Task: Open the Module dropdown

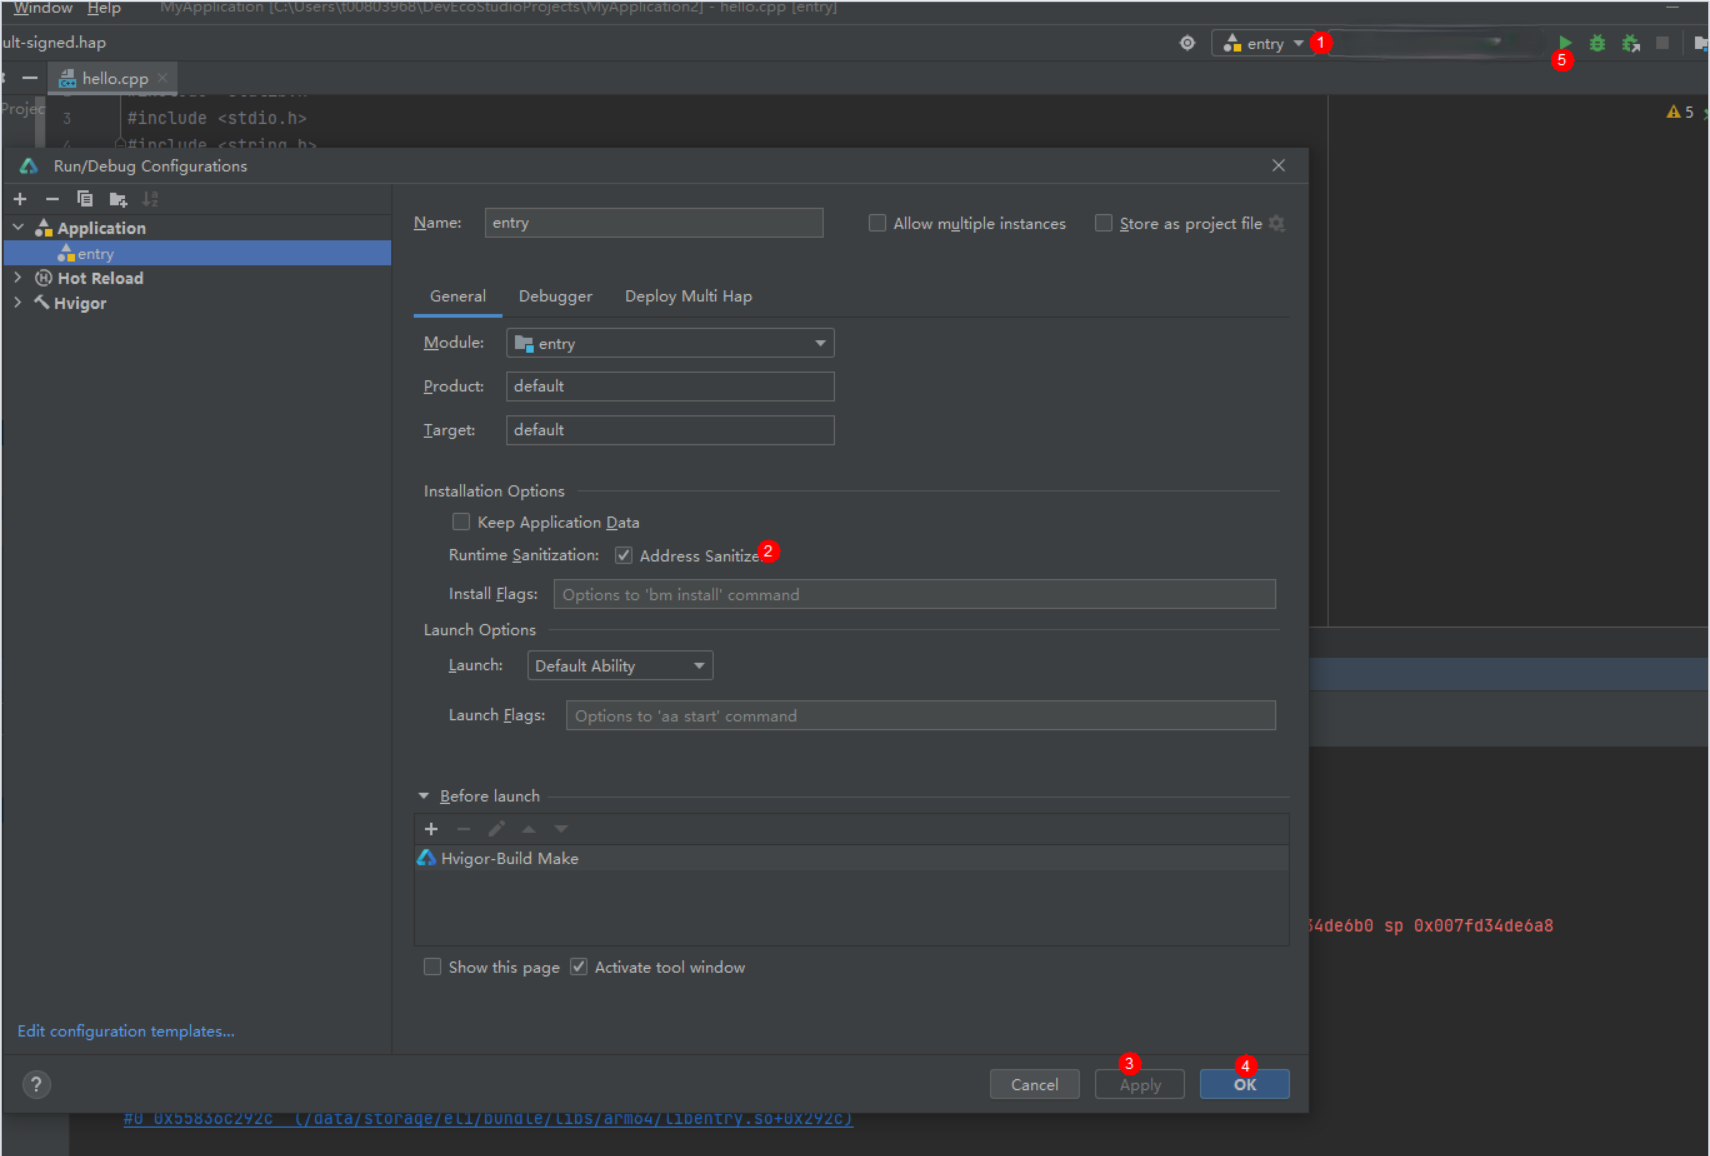Action: [670, 344]
